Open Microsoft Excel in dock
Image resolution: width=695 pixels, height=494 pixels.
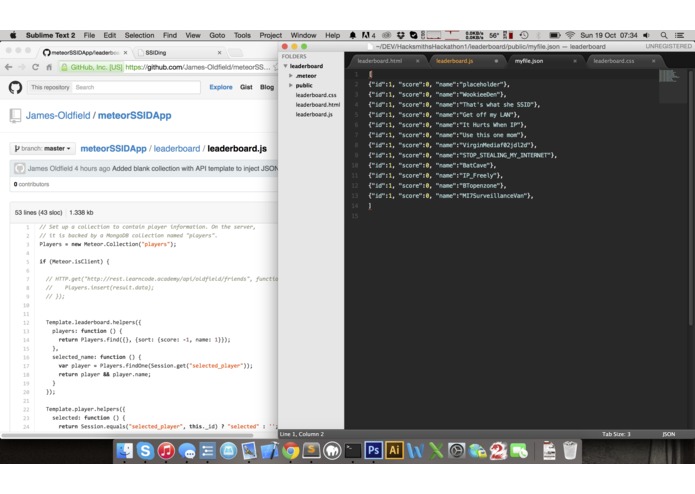(x=436, y=451)
